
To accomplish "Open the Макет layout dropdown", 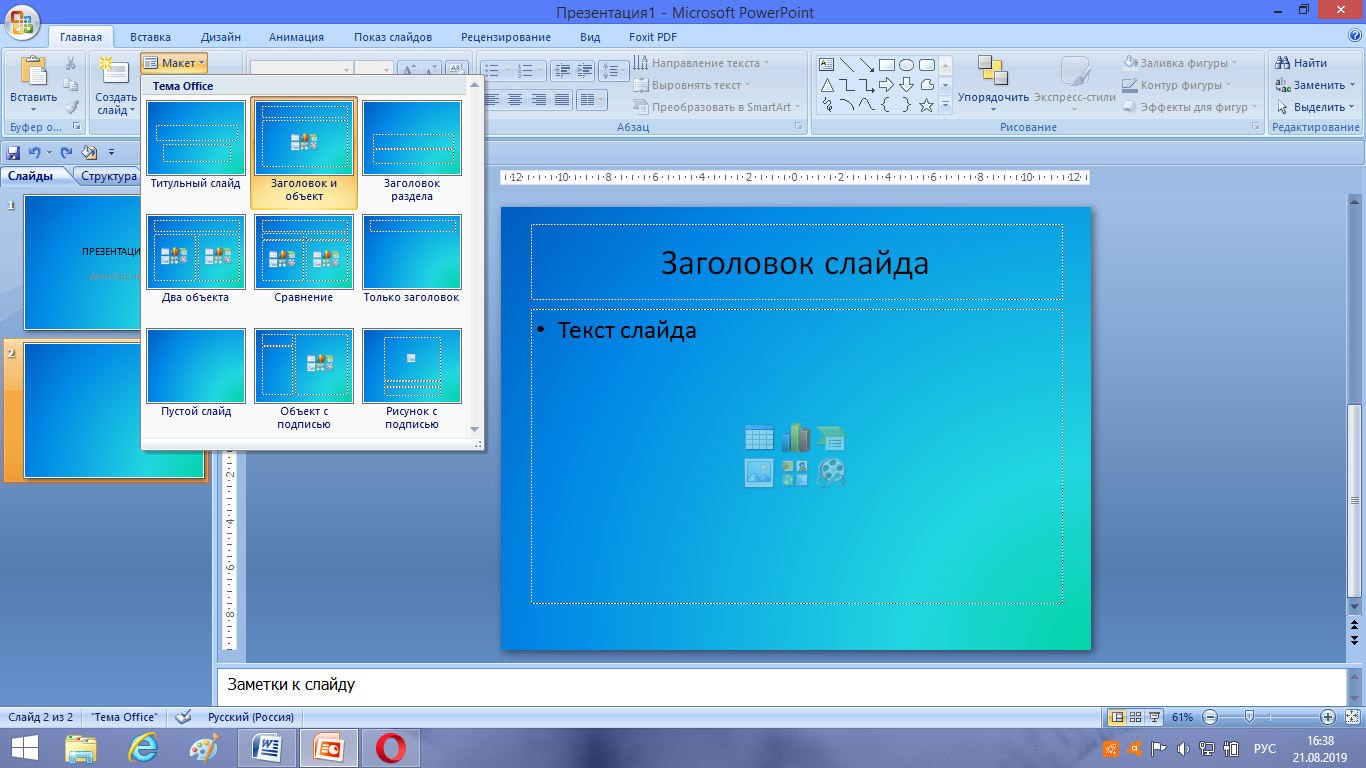I will [174, 63].
